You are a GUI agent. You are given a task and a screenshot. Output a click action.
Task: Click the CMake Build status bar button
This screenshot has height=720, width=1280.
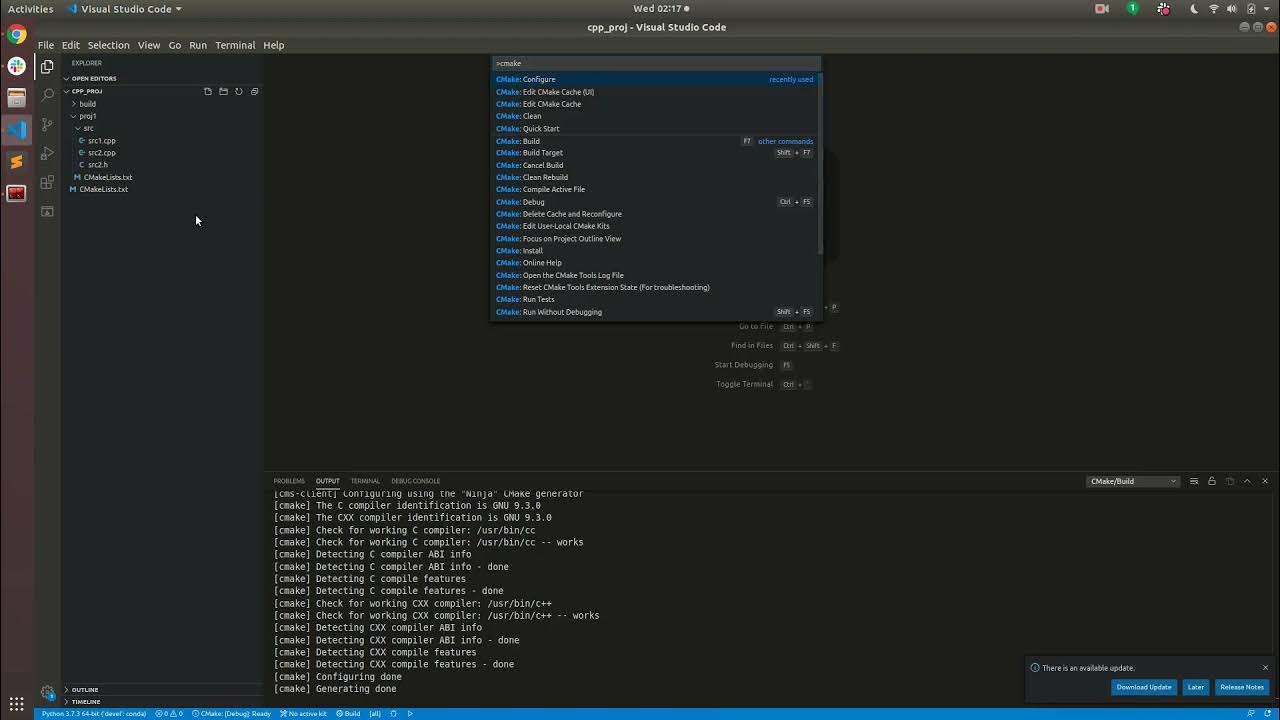(x=347, y=714)
